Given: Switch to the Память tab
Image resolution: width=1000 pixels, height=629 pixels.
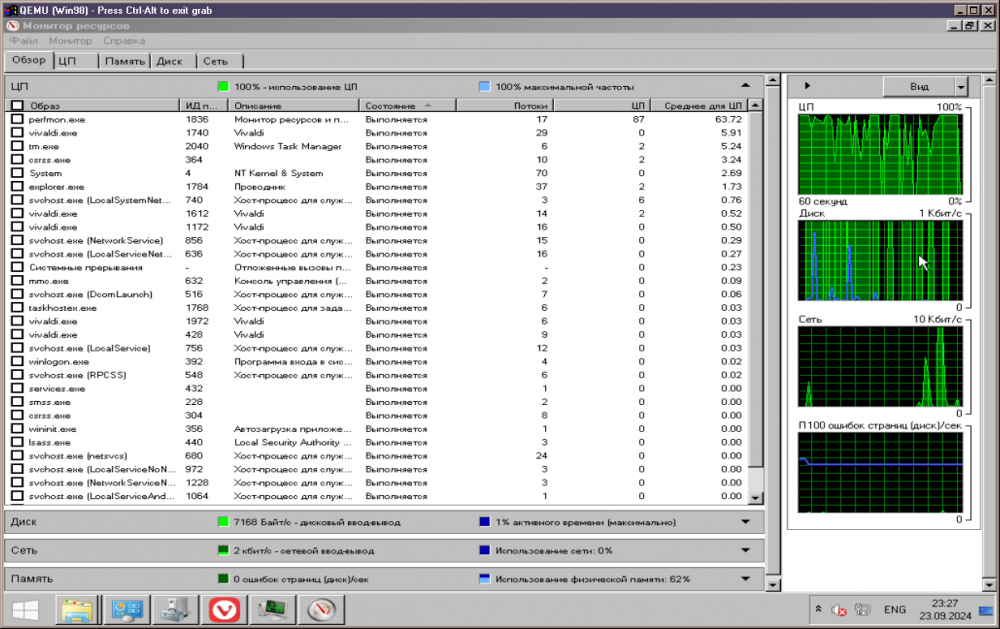Looking at the screenshot, I should coord(125,61).
